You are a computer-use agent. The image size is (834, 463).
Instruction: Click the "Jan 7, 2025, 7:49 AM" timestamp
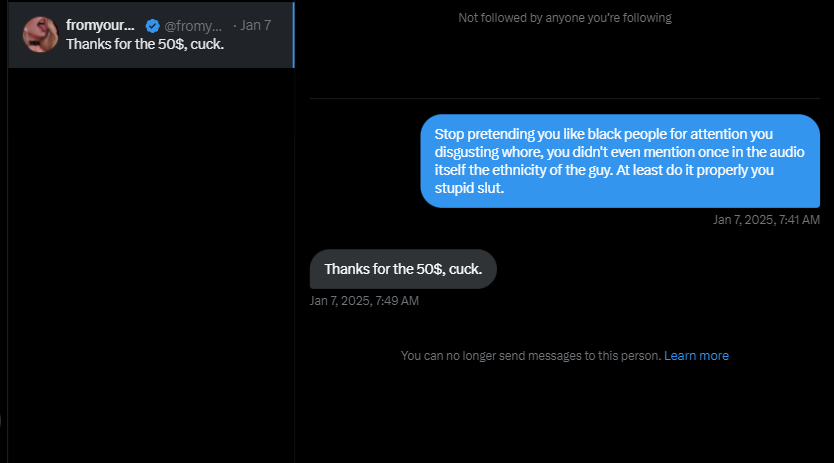364,301
